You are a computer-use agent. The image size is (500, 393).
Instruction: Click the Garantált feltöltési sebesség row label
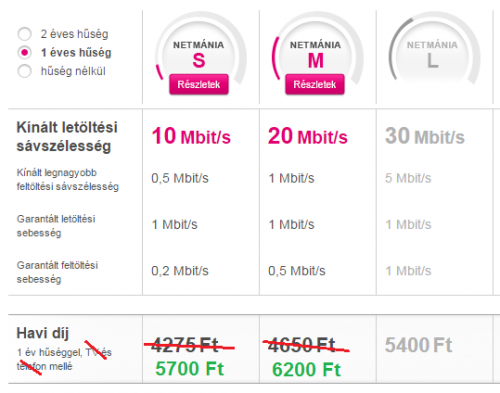[57, 272]
